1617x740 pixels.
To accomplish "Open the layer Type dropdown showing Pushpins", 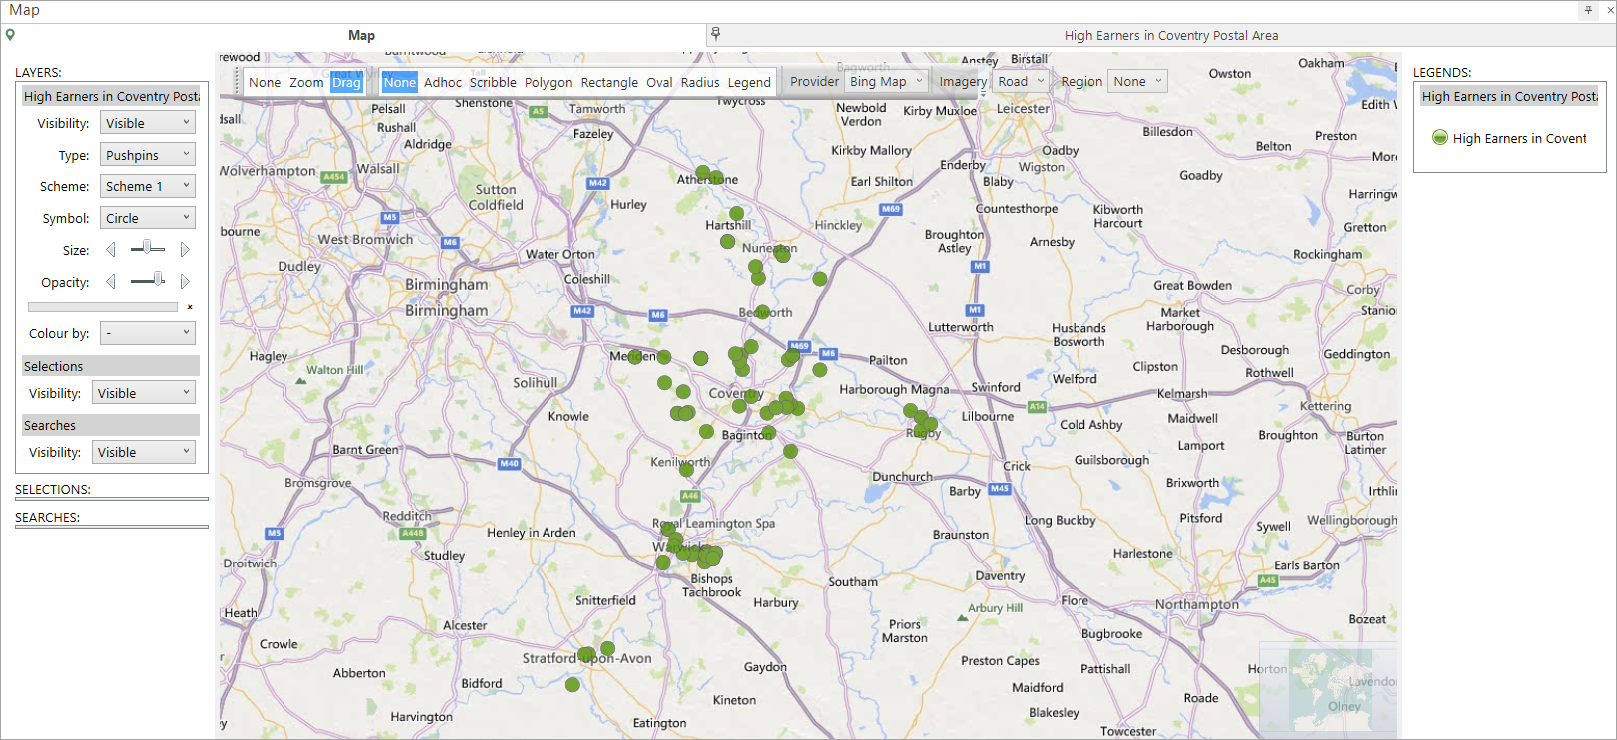I will click(x=148, y=155).
